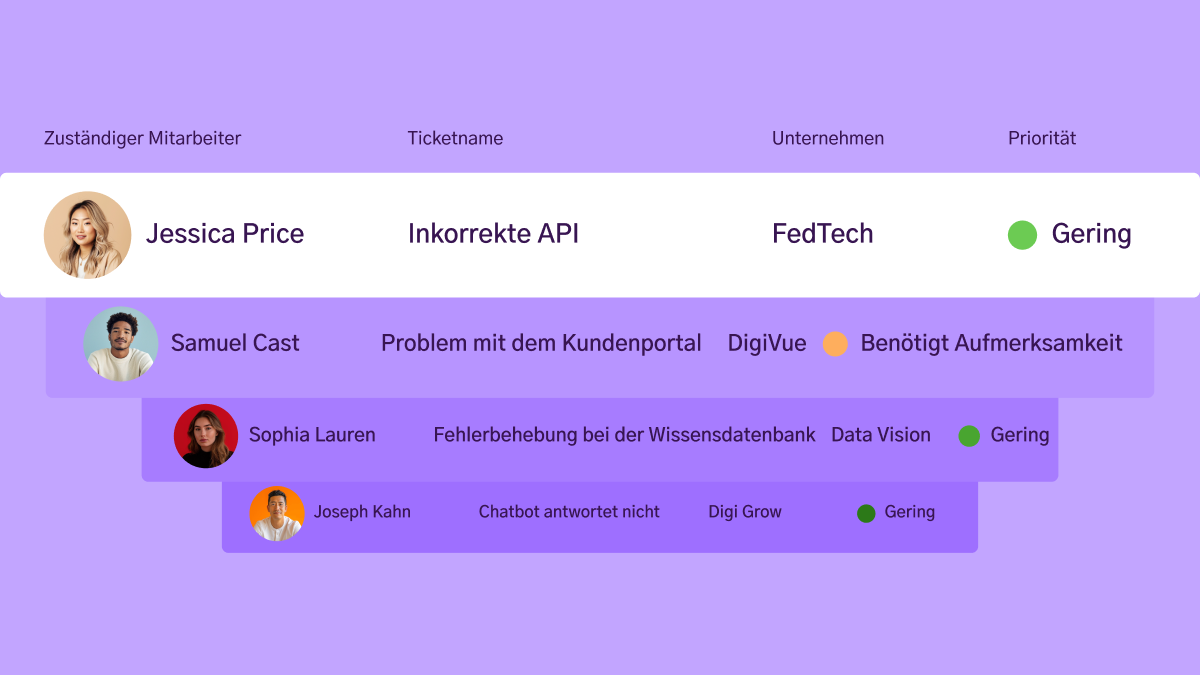Open ticket Problem mit dem Kundenportal
Image resolution: width=1200 pixels, height=675 pixels.
point(541,343)
